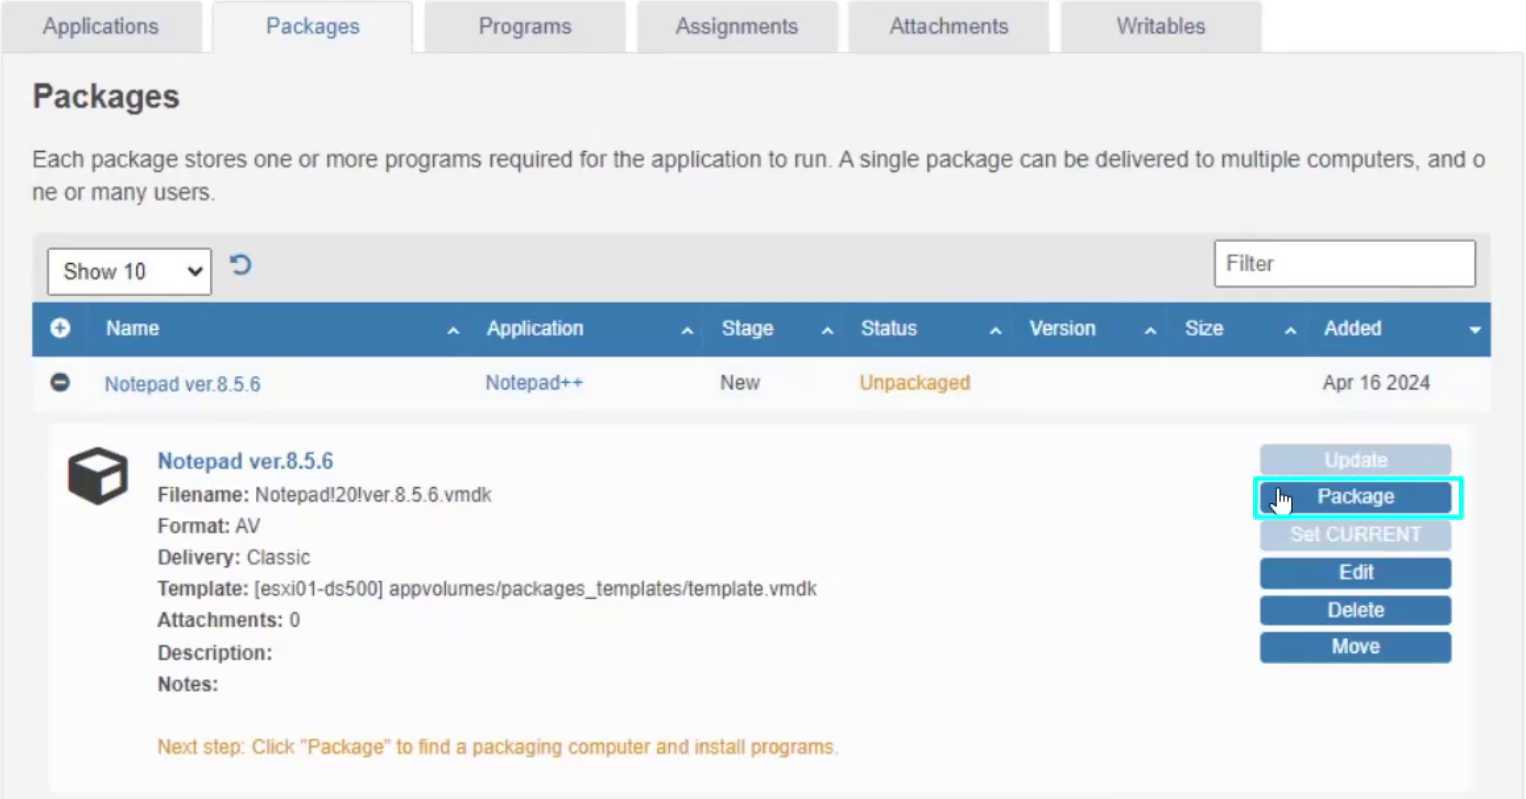Collapse the Notepad ver.8.5.6 row with minus icon

click(60, 383)
